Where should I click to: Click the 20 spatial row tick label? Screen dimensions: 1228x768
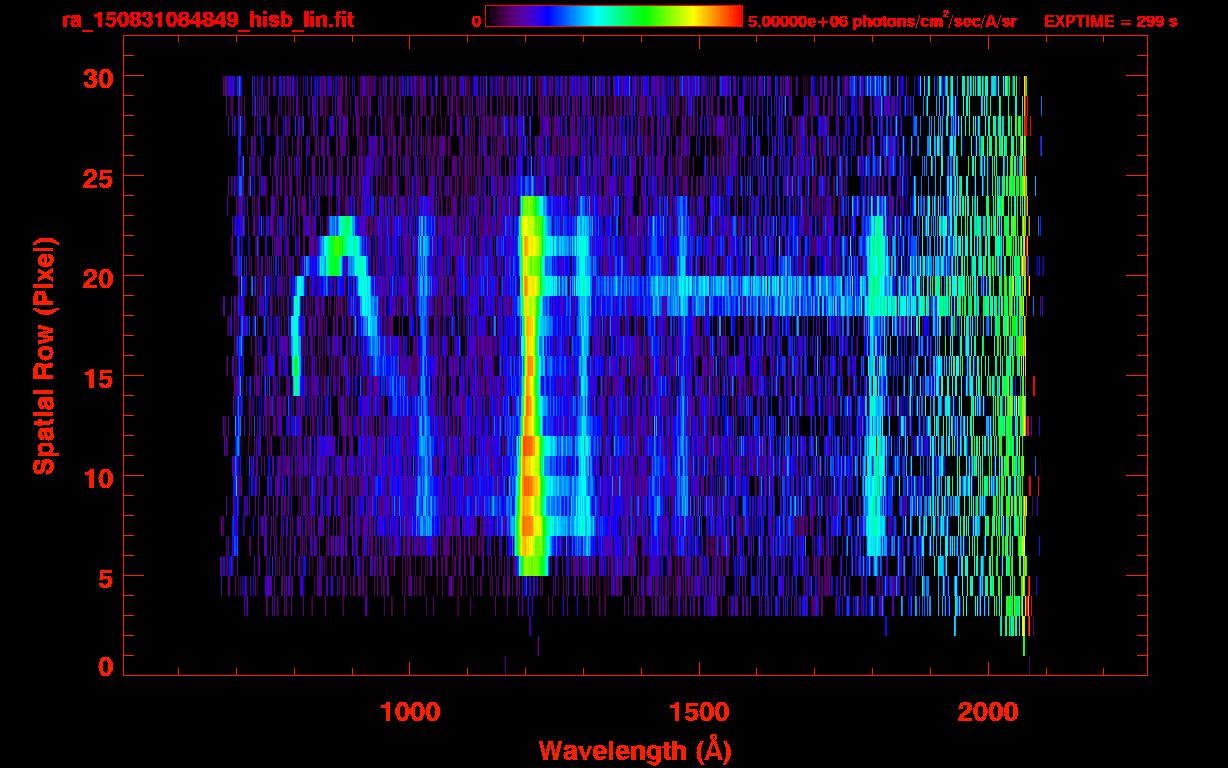click(96, 277)
